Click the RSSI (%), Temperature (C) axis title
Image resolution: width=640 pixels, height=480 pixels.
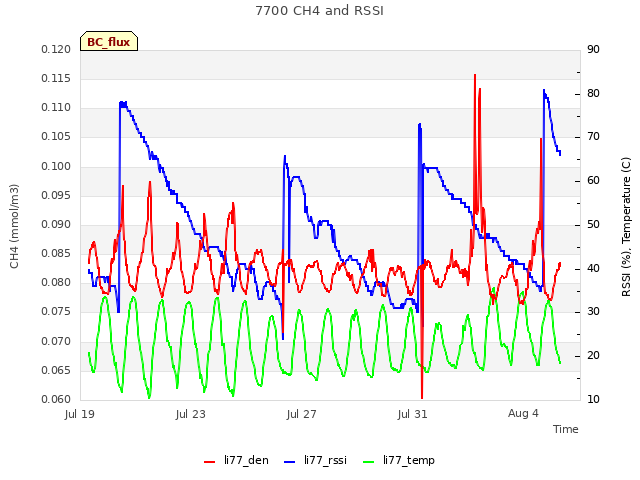(626, 227)
